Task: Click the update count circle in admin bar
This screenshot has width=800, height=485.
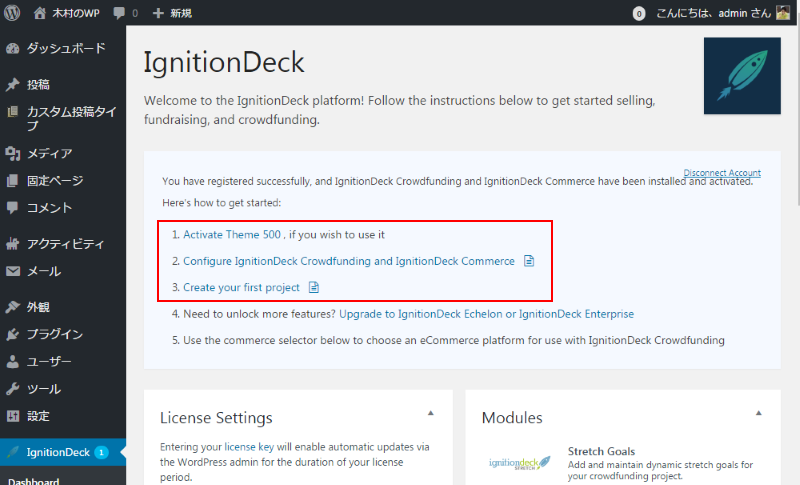Action: point(639,13)
